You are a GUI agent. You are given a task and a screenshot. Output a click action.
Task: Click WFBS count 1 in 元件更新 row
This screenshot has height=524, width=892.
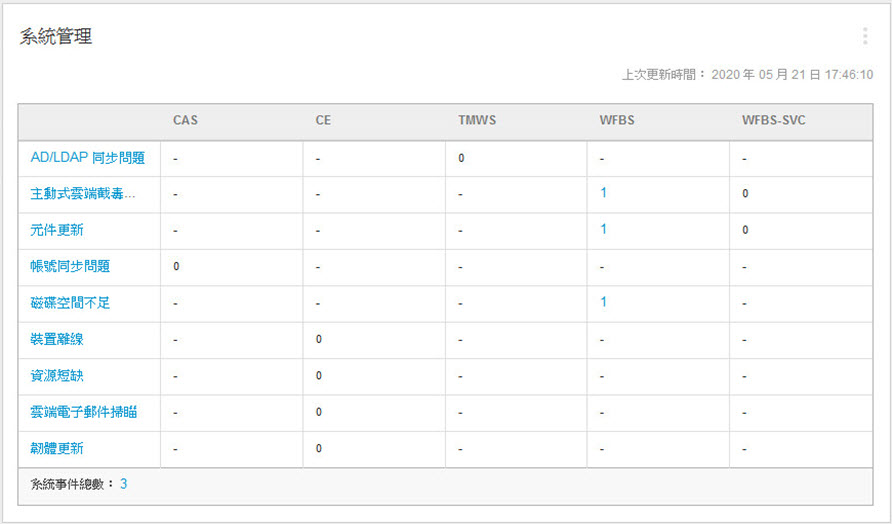click(x=604, y=229)
